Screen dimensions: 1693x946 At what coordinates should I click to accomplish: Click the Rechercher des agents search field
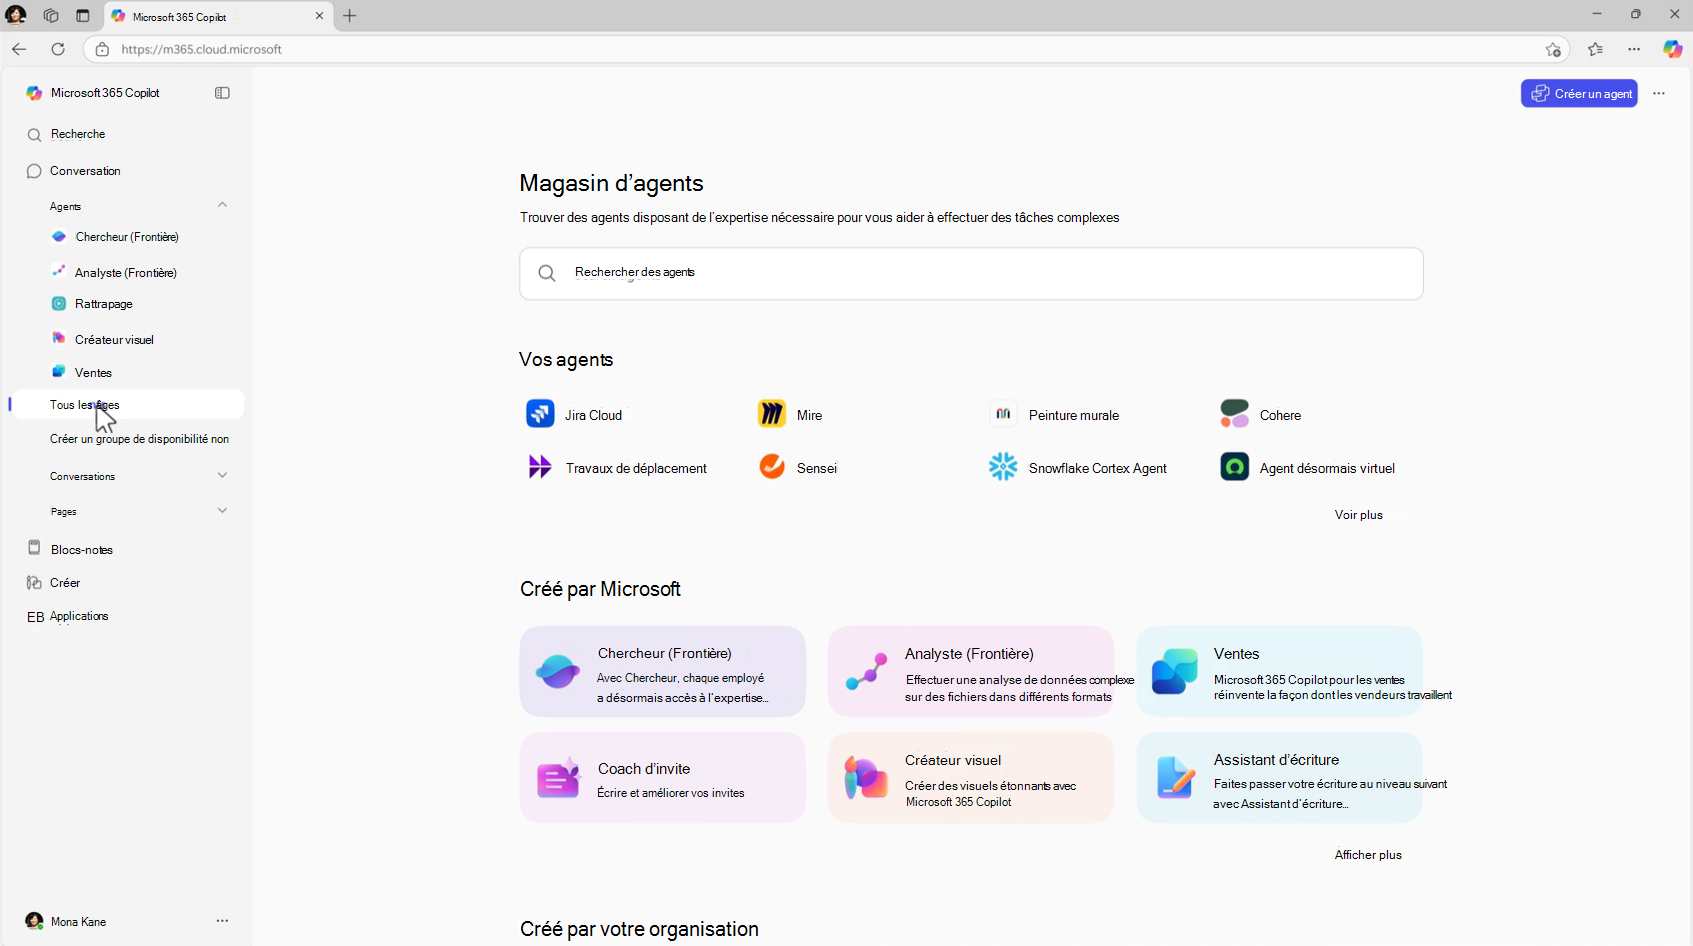click(971, 273)
